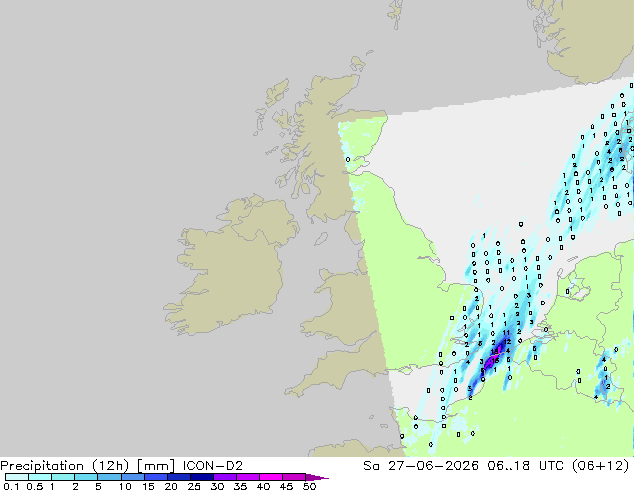
Task: Click the 25–30 mm dark blue legend swatch
Action: [202, 477]
